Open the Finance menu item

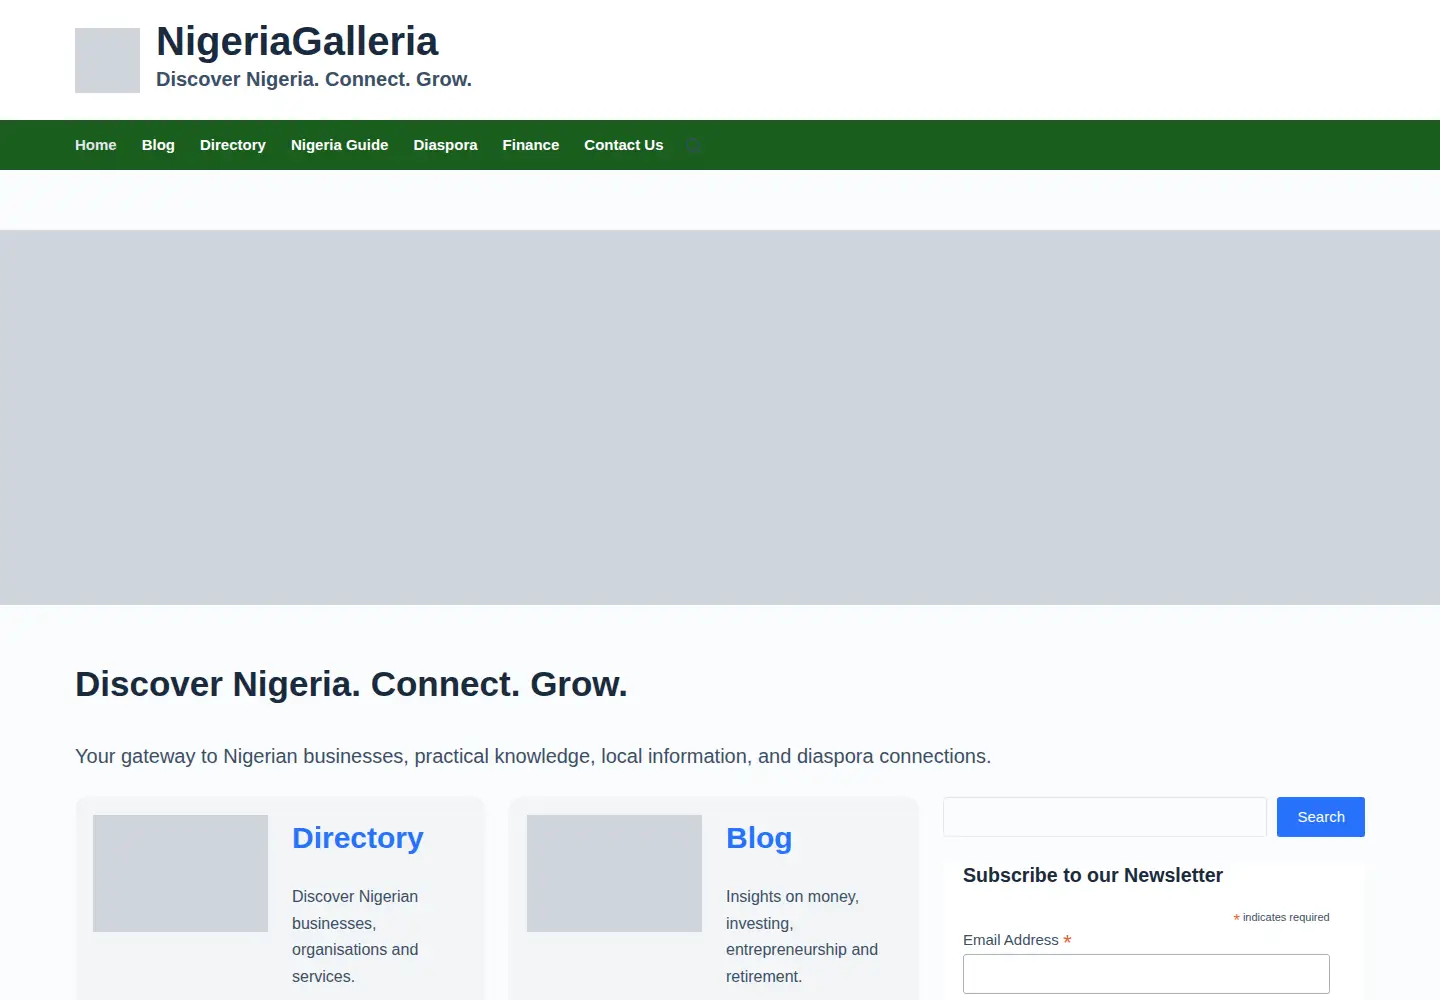pyautogui.click(x=531, y=145)
